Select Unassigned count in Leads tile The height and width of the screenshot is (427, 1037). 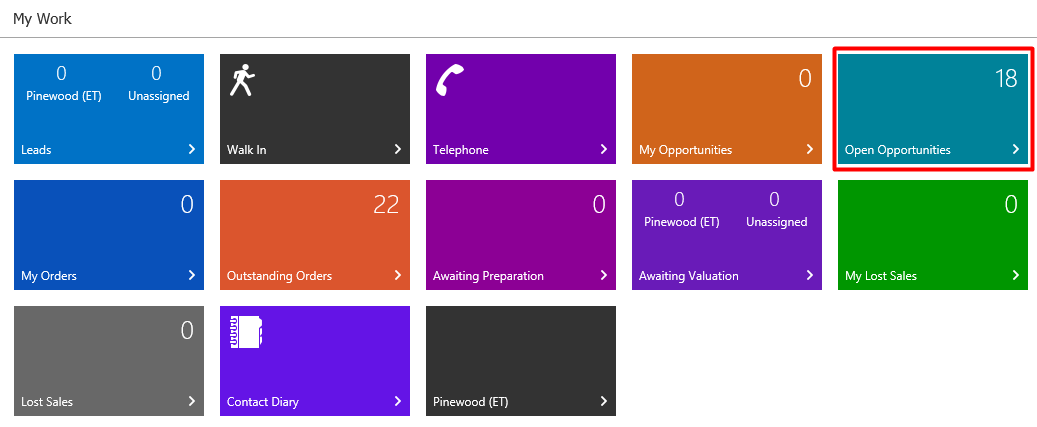pos(157,74)
